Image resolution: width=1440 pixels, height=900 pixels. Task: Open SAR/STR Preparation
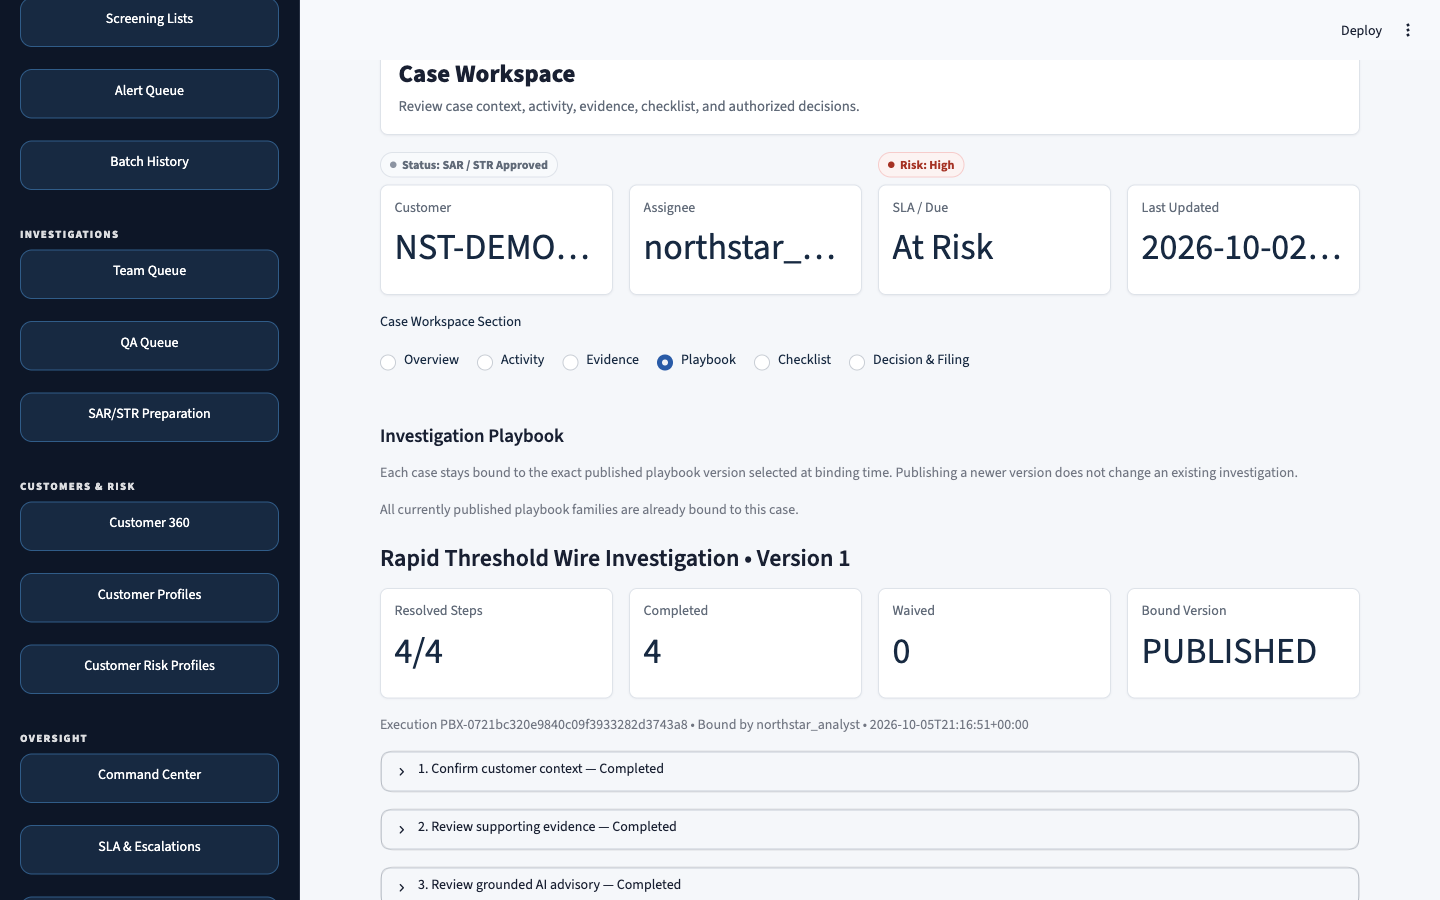[x=149, y=416]
